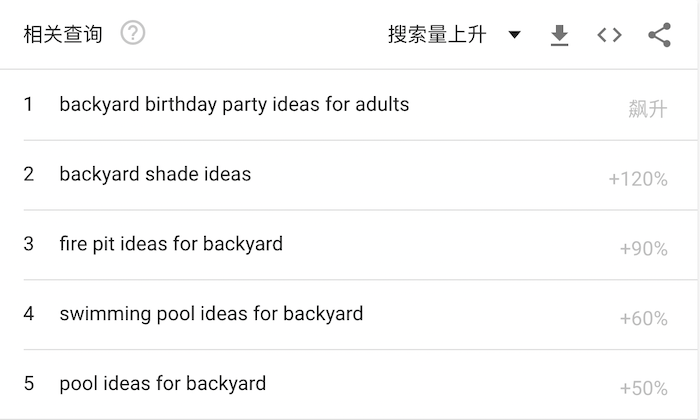The height and width of the screenshot is (420, 700).
Task: Click rank number 3 in list
Action: [x=29, y=244]
